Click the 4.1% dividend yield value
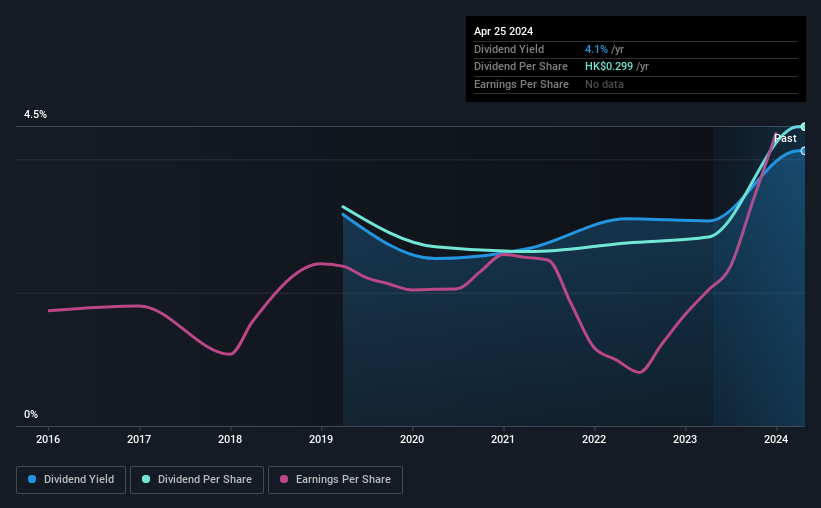The image size is (821, 508). (596, 49)
